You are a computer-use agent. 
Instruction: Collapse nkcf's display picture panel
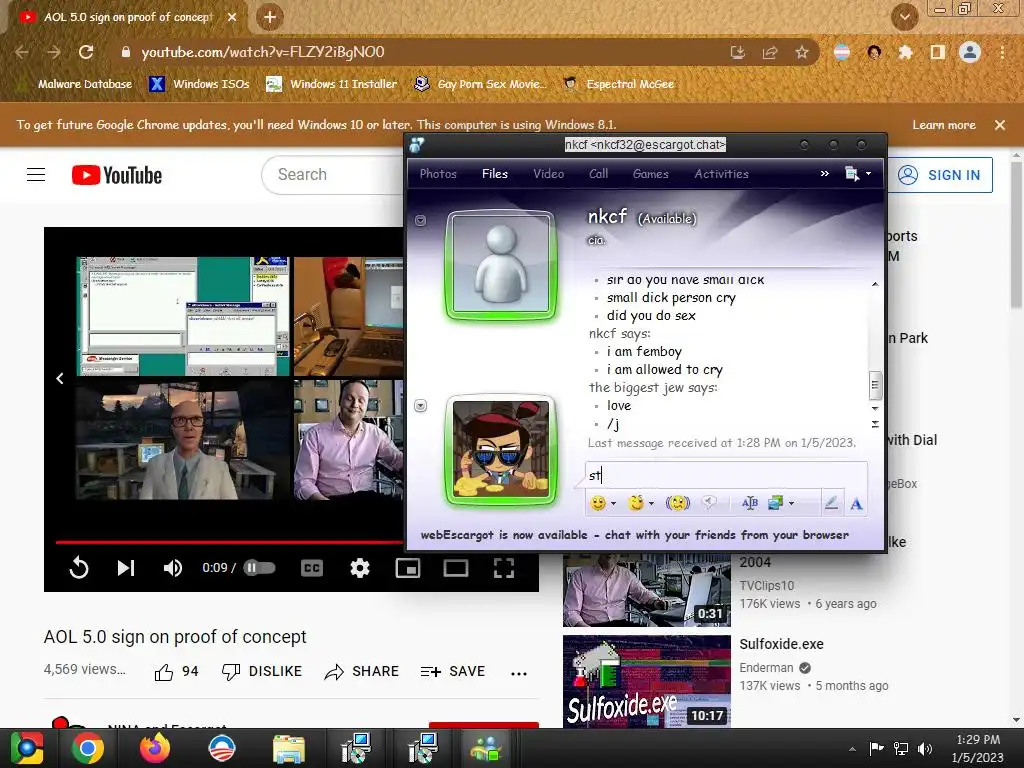(421, 221)
